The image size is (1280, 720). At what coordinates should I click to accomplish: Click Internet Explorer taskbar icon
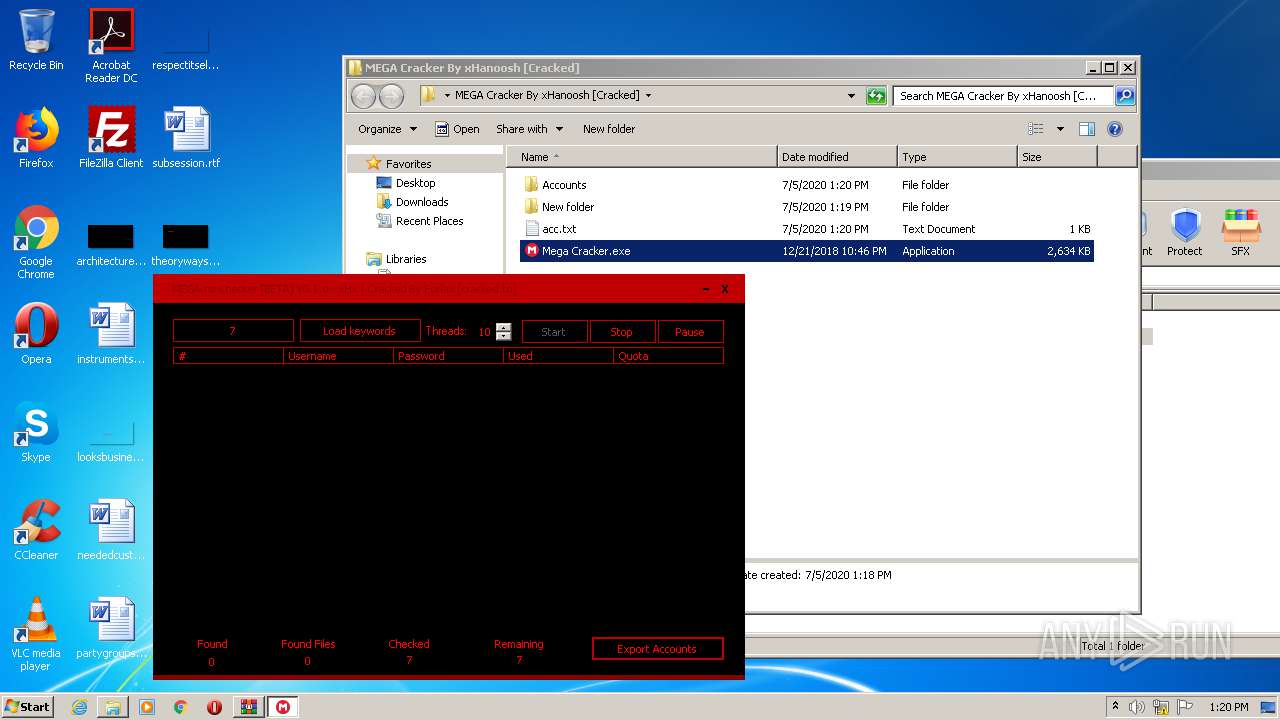click(x=79, y=707)
